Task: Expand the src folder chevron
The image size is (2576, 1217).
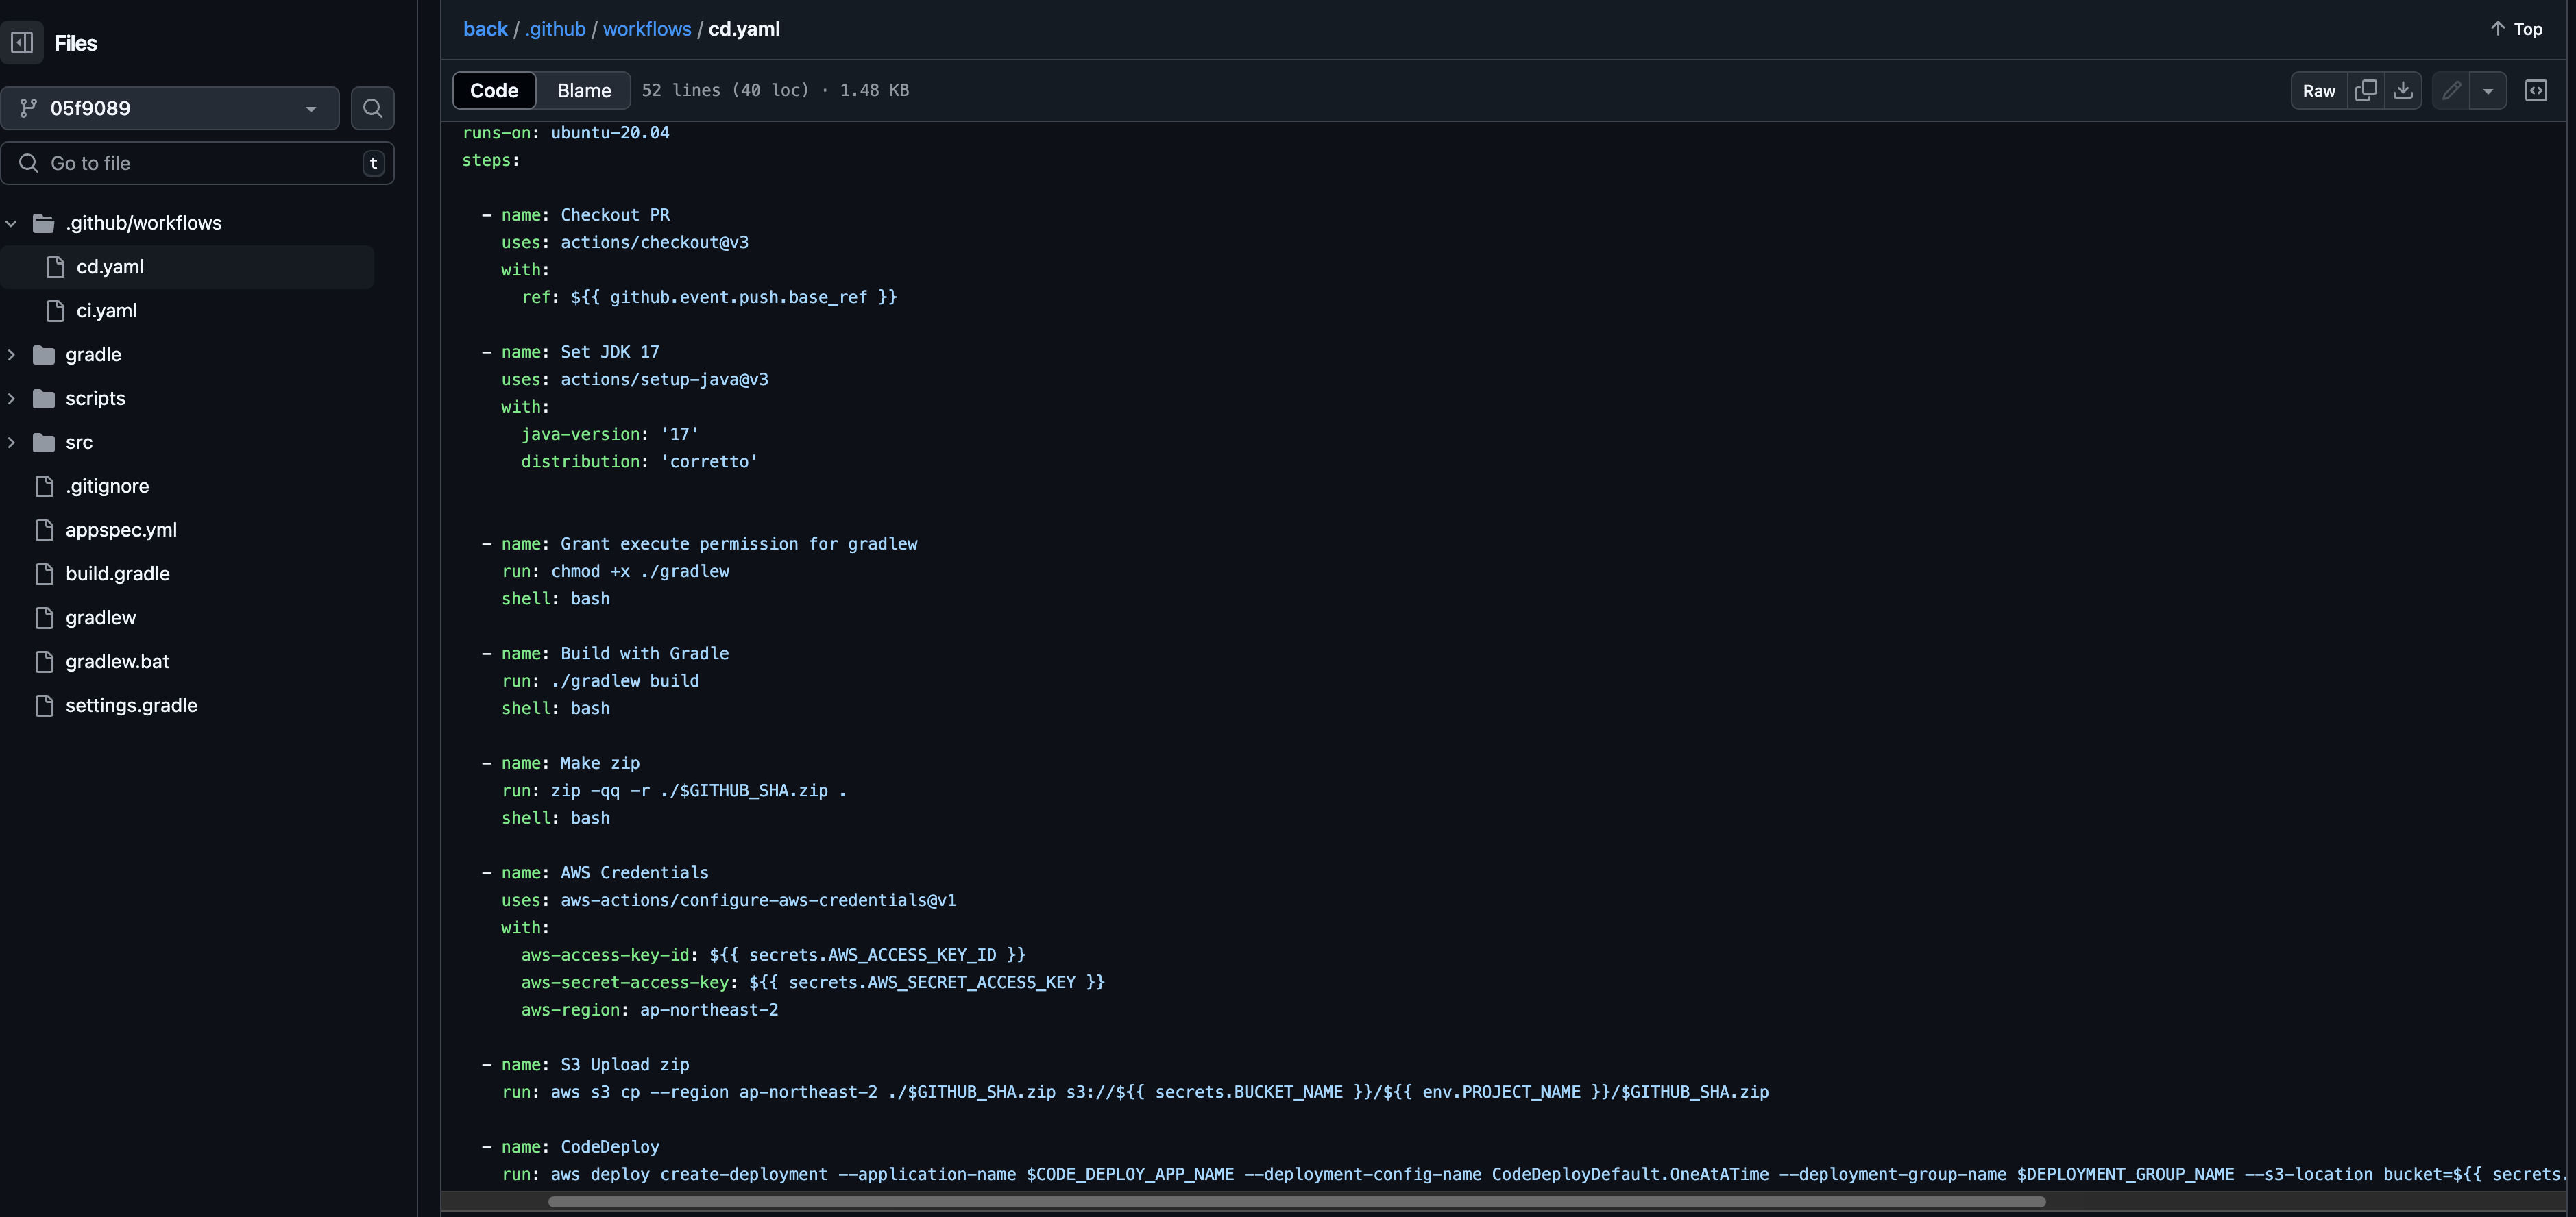Action: 12,442
